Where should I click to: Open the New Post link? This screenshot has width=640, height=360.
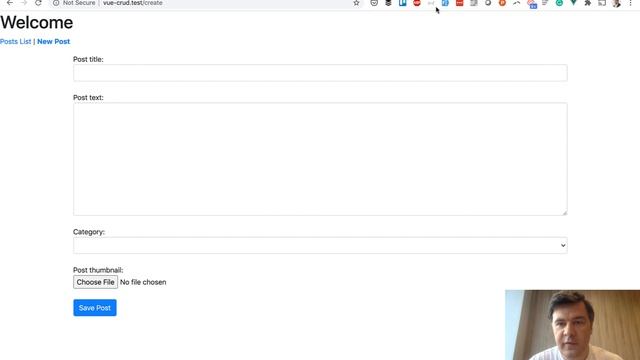point(53,41)
